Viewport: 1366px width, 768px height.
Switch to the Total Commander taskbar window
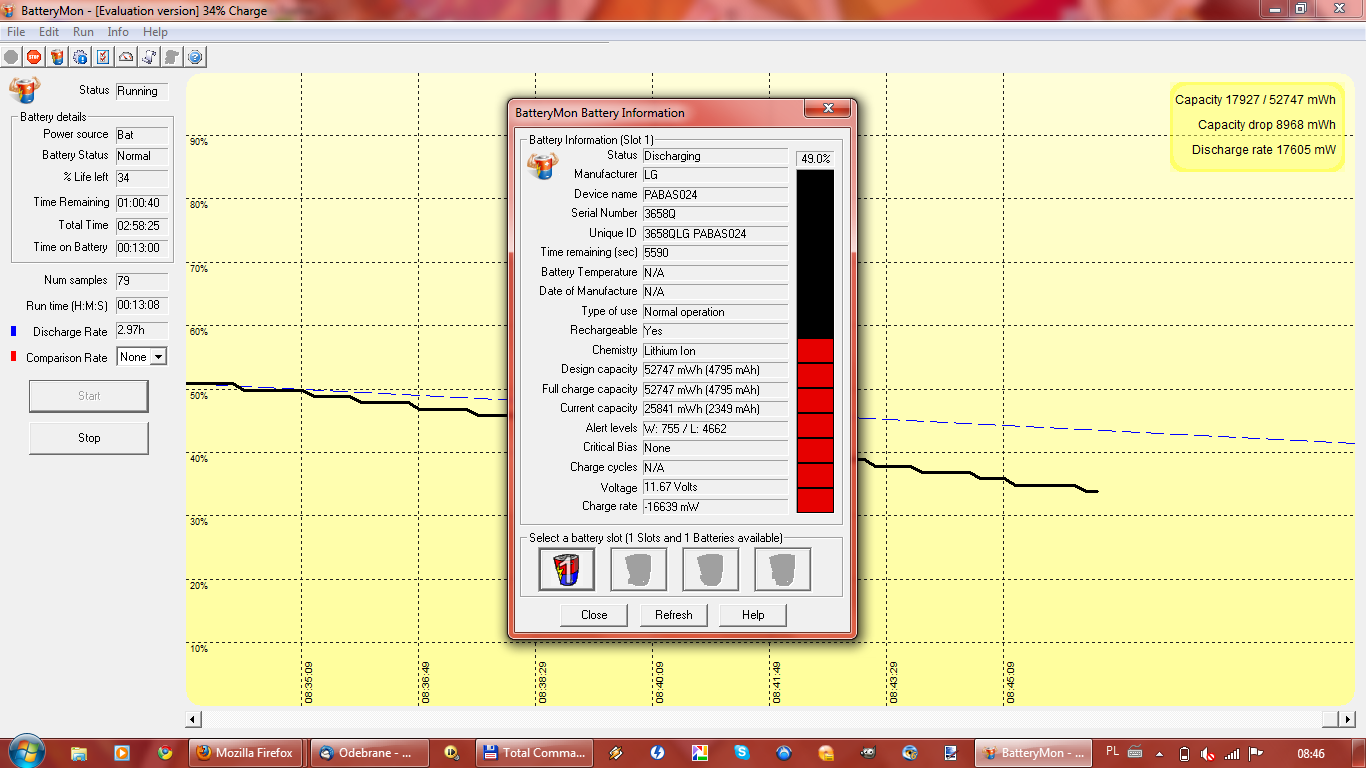(x=534, y=753)
